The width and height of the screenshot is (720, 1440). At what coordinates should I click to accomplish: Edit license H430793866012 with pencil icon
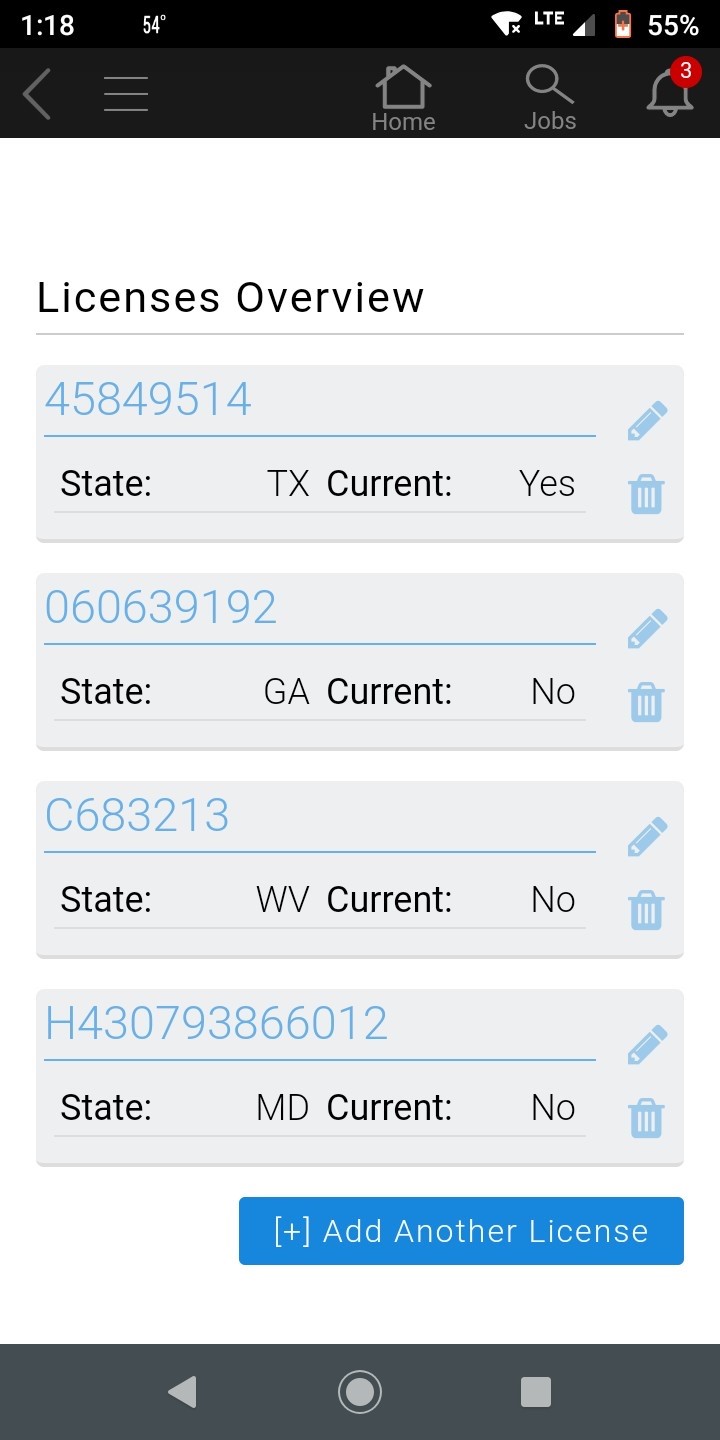[647, 1045]
